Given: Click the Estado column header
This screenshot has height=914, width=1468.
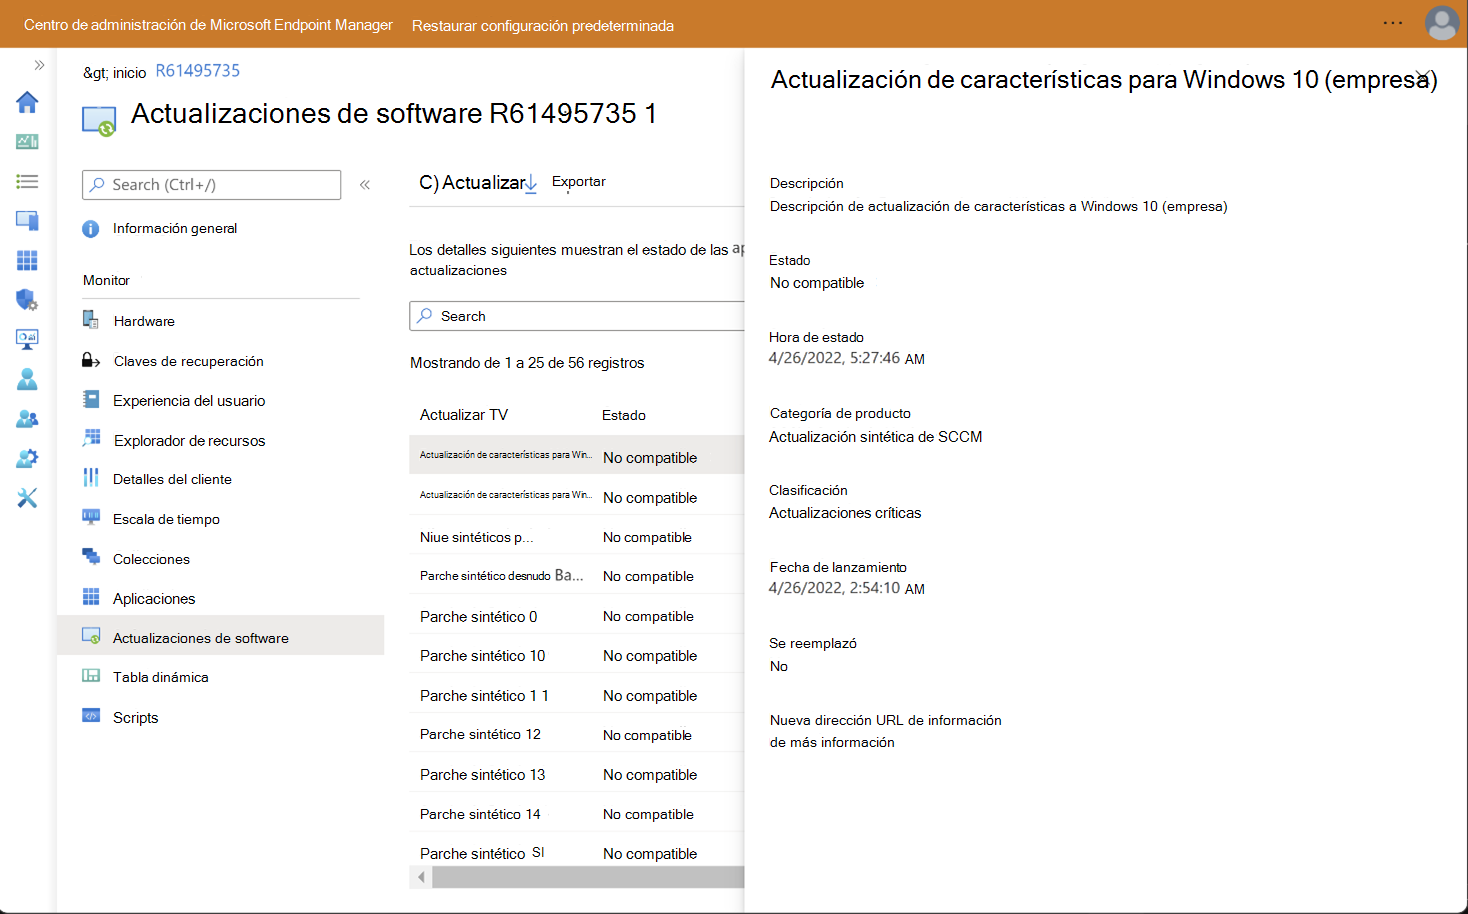Looking at the screenshot, I should pyautogui.click(x=624, y=415).
